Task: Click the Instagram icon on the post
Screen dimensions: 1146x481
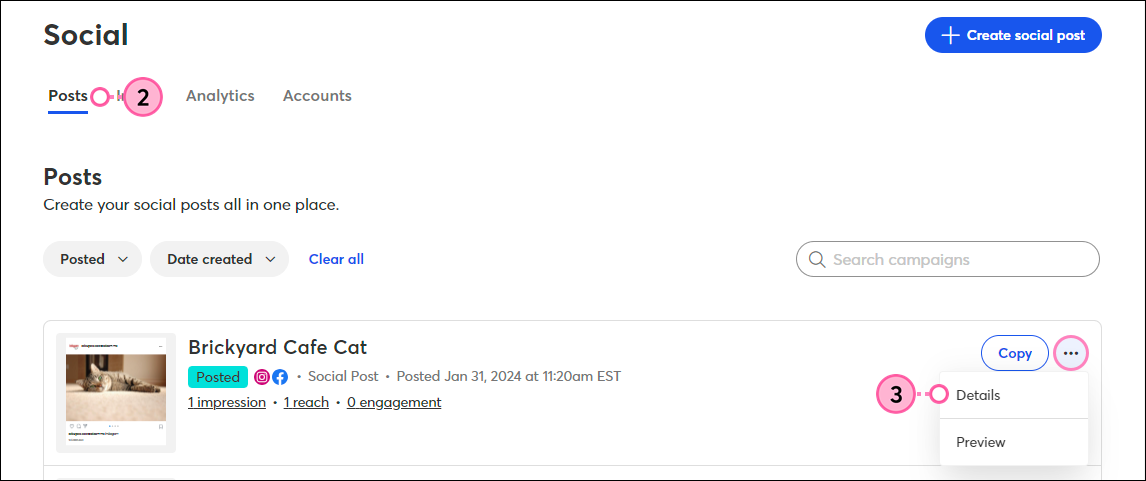Action: tap(262, 377)
